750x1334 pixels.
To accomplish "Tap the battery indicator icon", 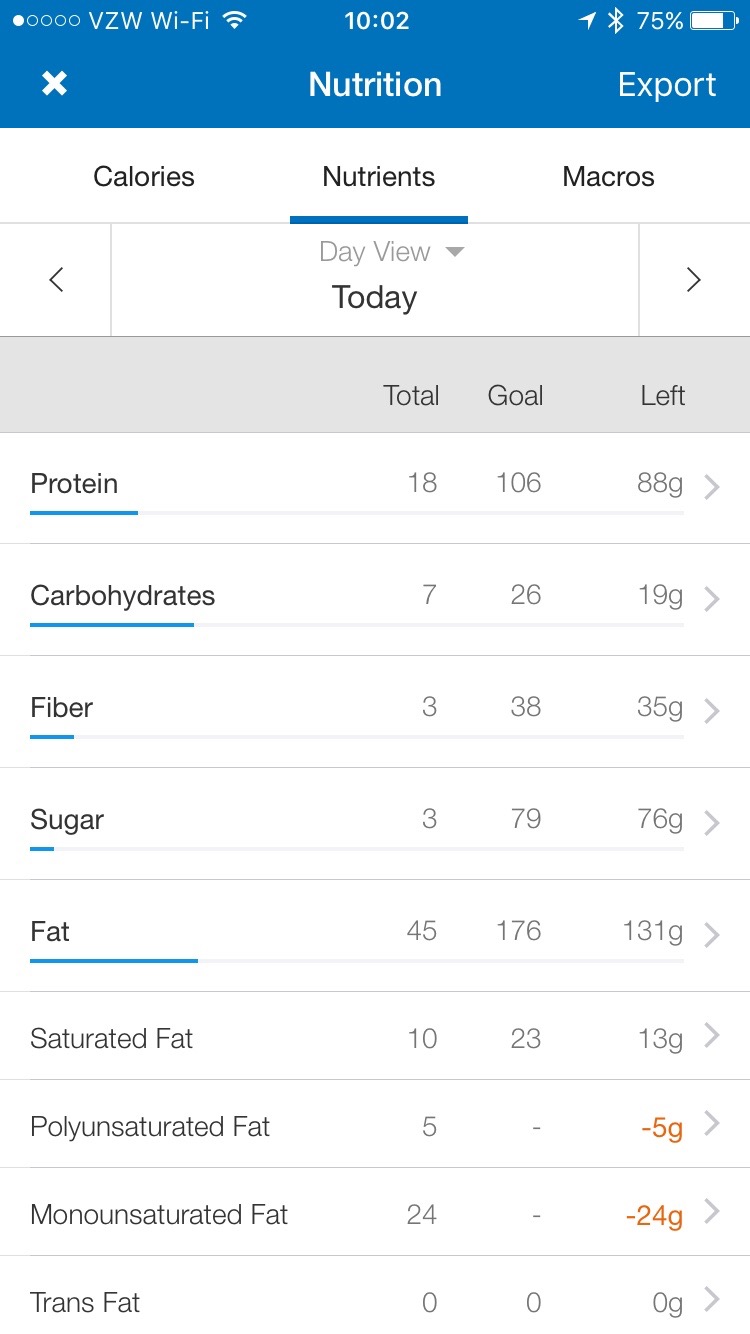I will [x=714, y=21].
